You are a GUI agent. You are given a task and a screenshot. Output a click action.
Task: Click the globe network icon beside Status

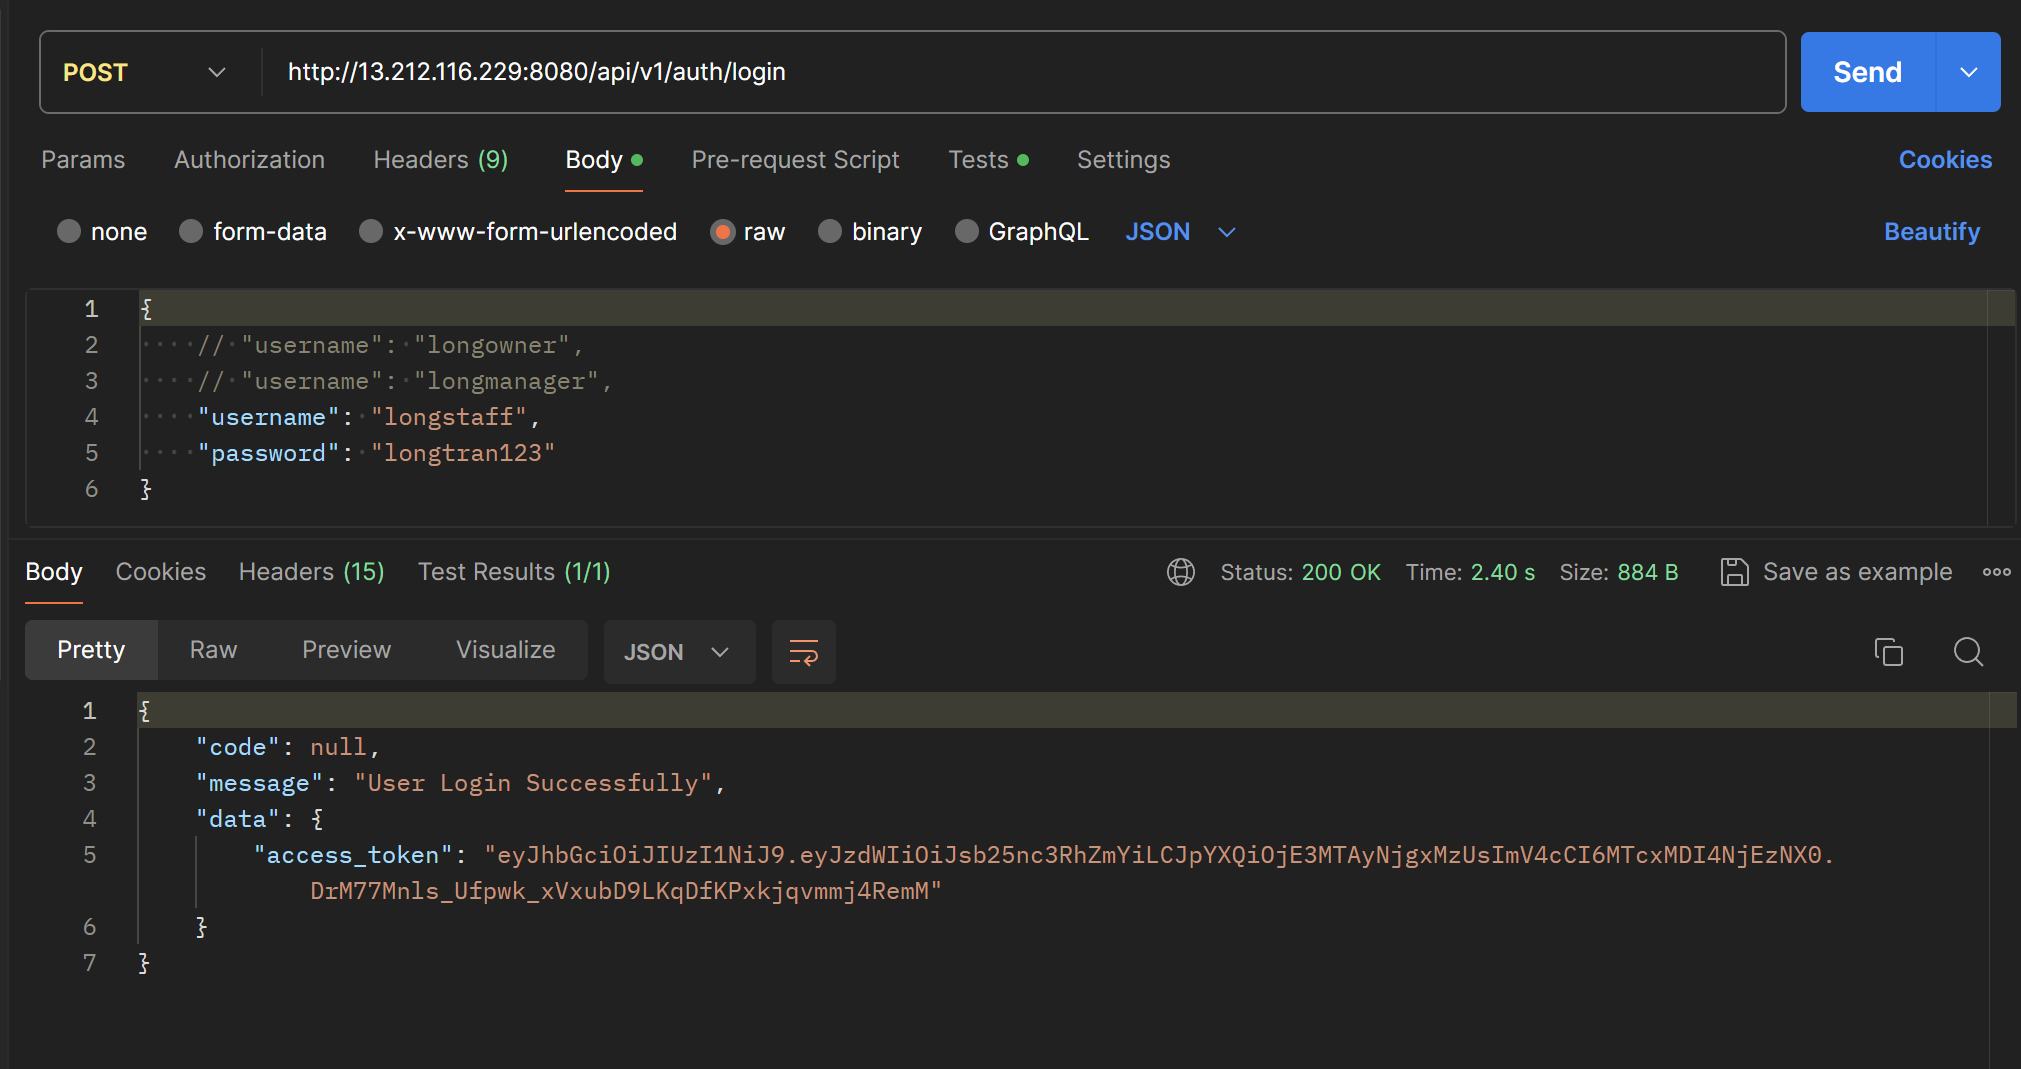[x=1181, y=572]
